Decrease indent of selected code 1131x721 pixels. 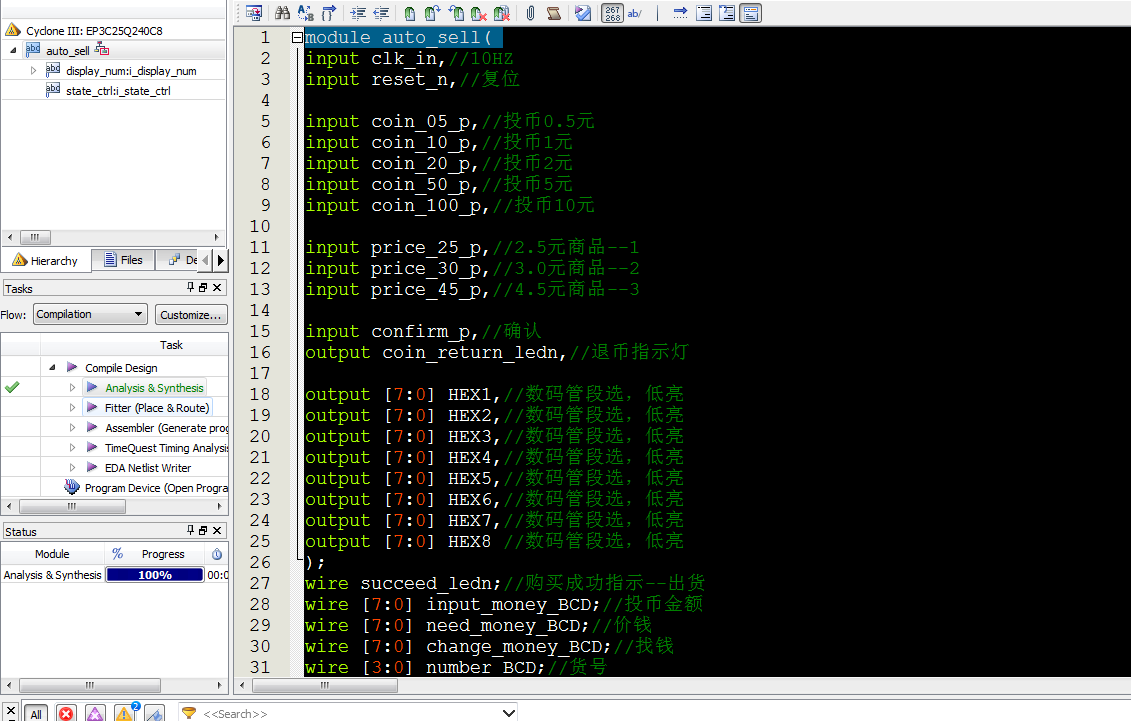(x=381, y=13)
